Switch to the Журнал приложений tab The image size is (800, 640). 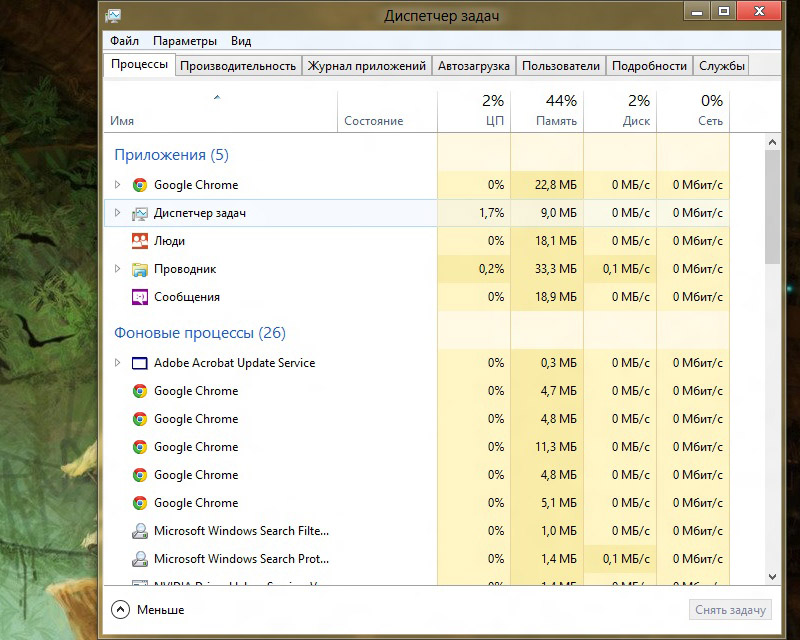click(366, 66)
